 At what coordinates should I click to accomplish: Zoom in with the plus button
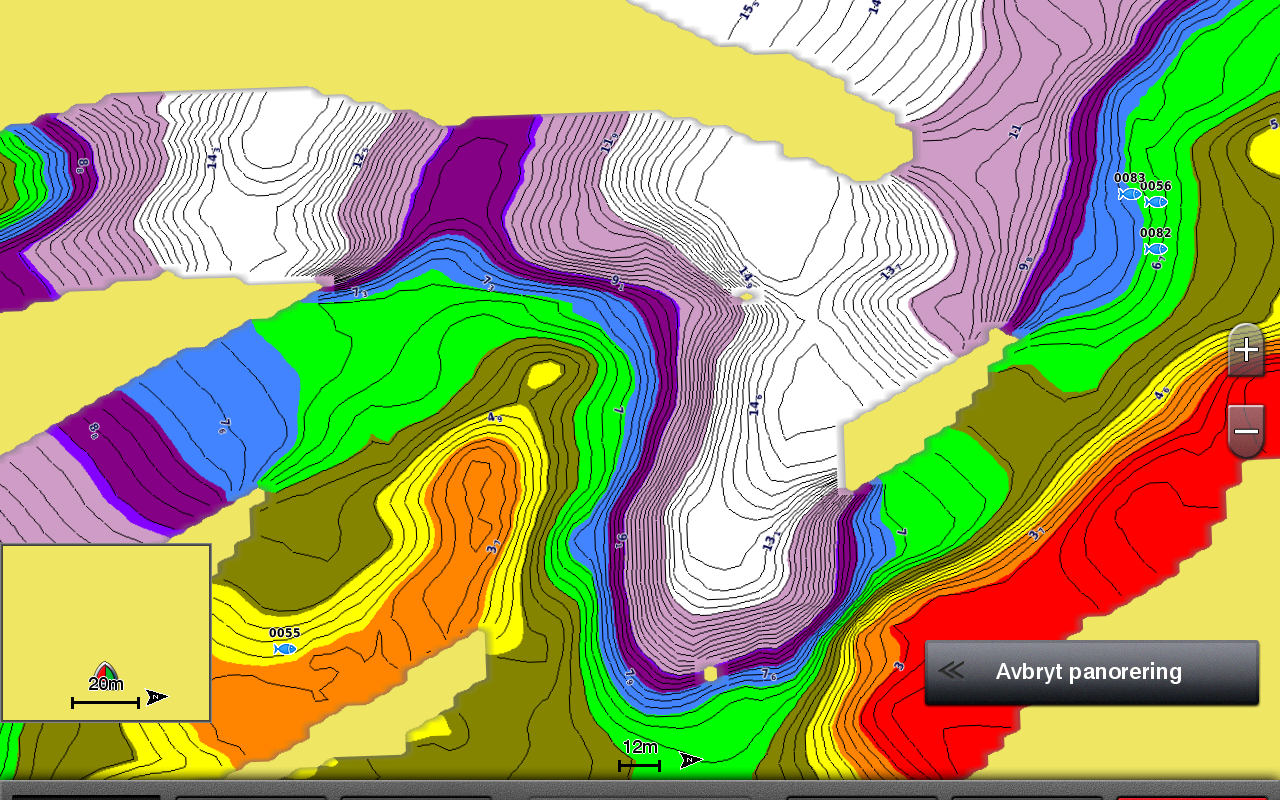(x=1246, y=350)
